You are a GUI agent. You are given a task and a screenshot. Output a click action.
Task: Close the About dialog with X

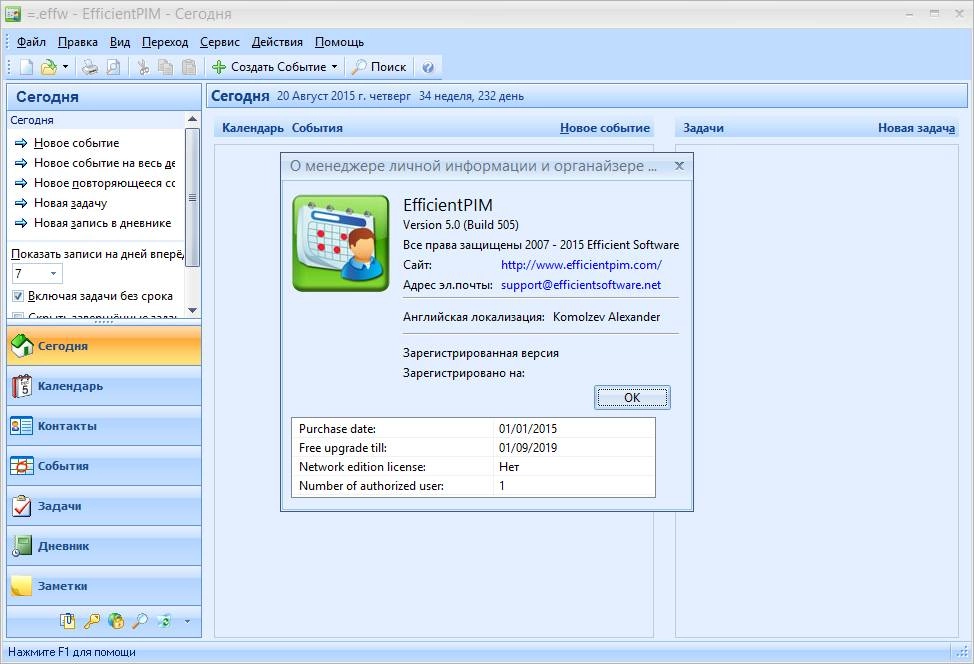point(680,166)
